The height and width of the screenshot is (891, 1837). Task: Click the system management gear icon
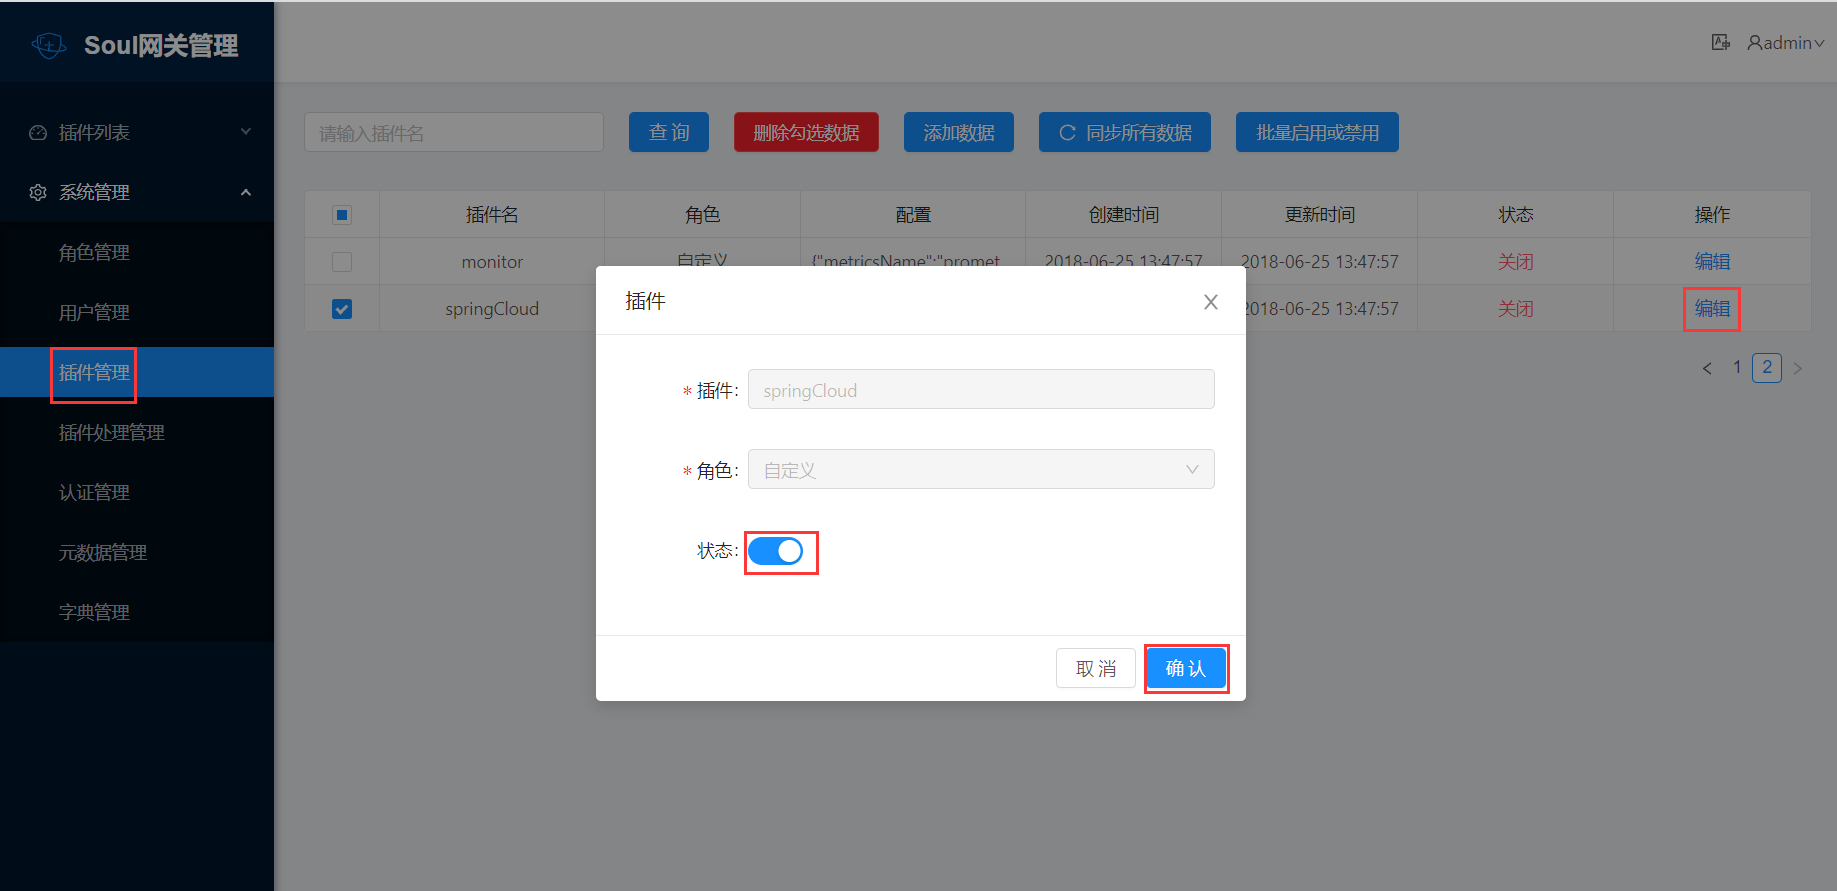(38, 192)
